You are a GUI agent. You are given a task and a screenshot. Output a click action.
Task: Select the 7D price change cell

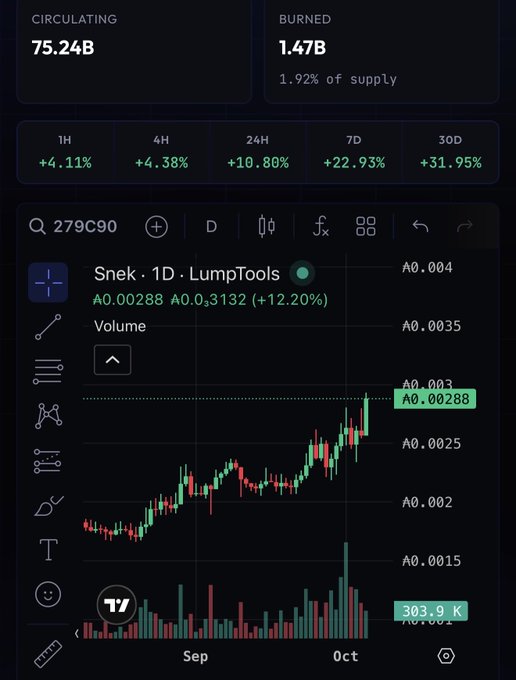click(x=354, y=152)
